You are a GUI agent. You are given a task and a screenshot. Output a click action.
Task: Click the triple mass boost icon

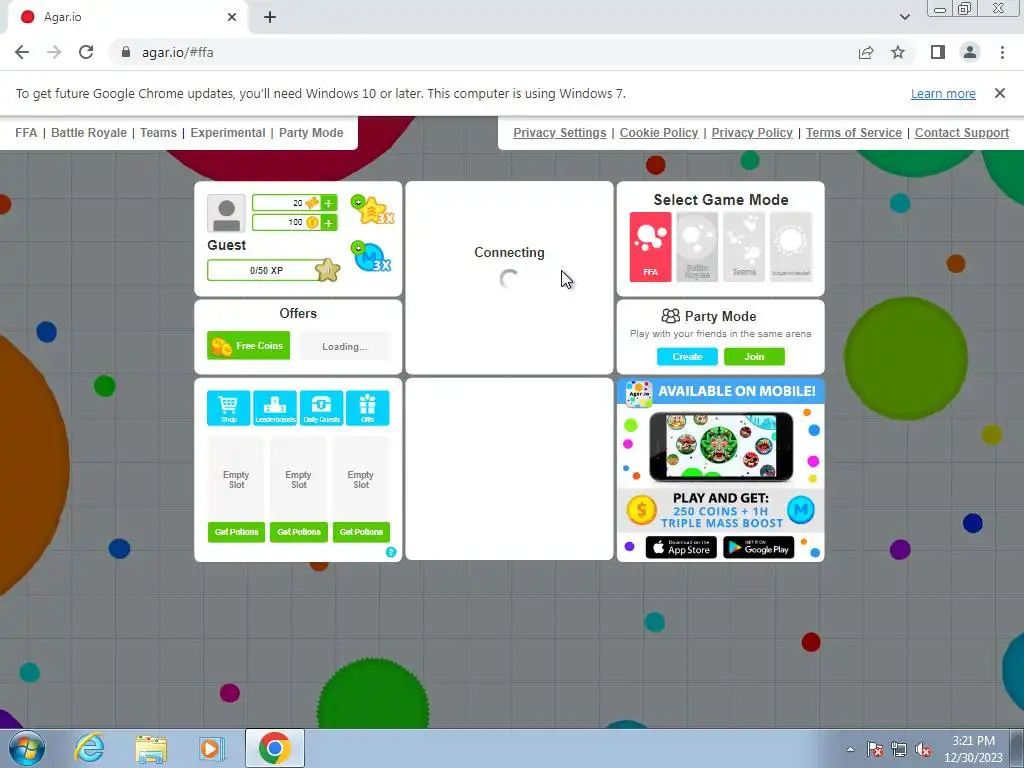point(371,257)
